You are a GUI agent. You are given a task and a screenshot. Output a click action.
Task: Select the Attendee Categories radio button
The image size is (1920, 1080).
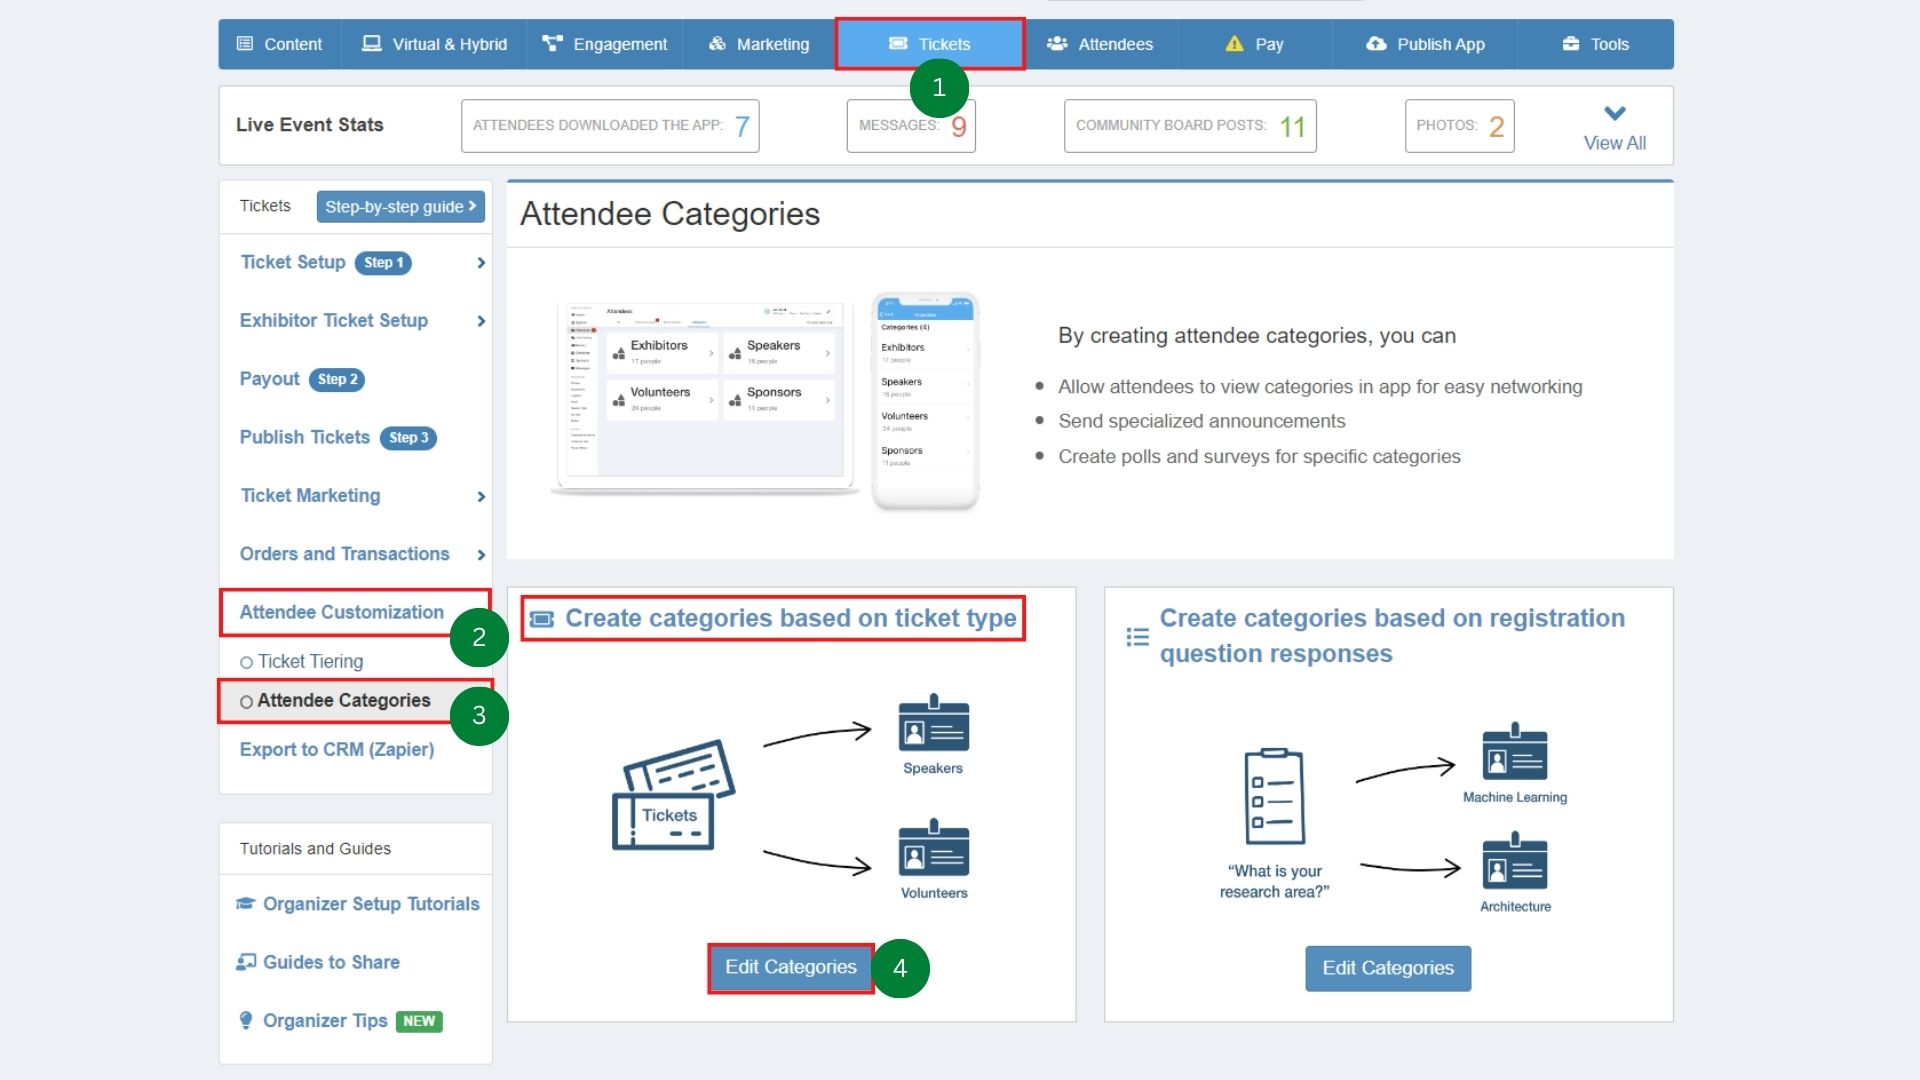pos(247,701)
